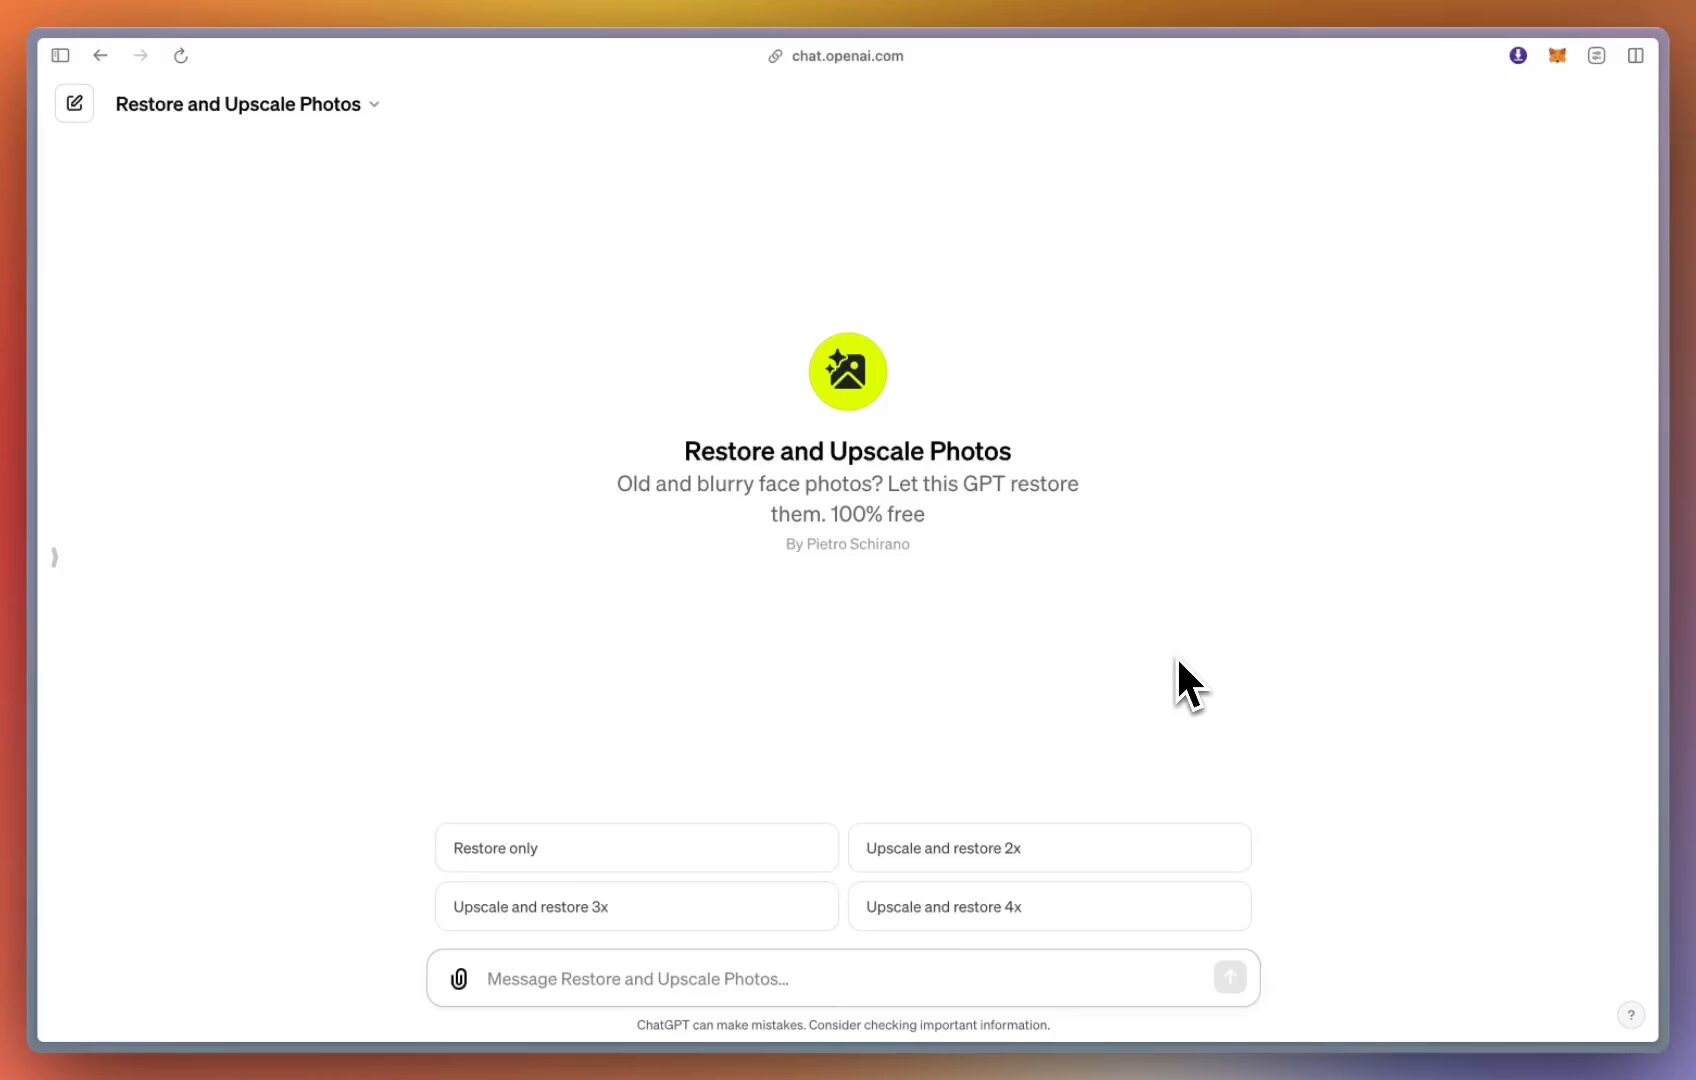Select the chat.openai.com address bar

[847, 56]
